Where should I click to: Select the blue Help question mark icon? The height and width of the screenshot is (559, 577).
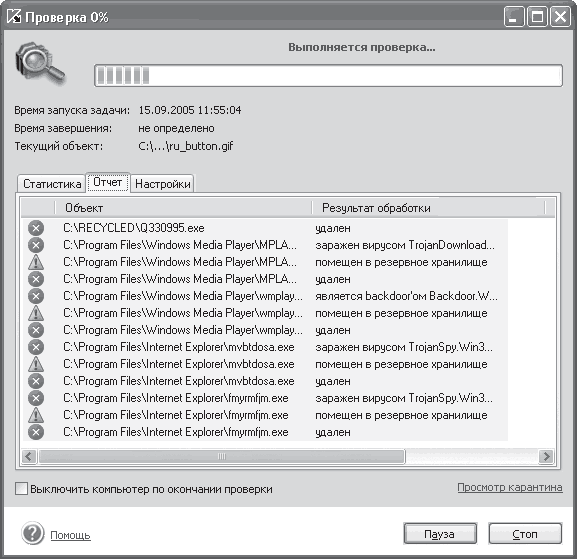coord(32,533)
